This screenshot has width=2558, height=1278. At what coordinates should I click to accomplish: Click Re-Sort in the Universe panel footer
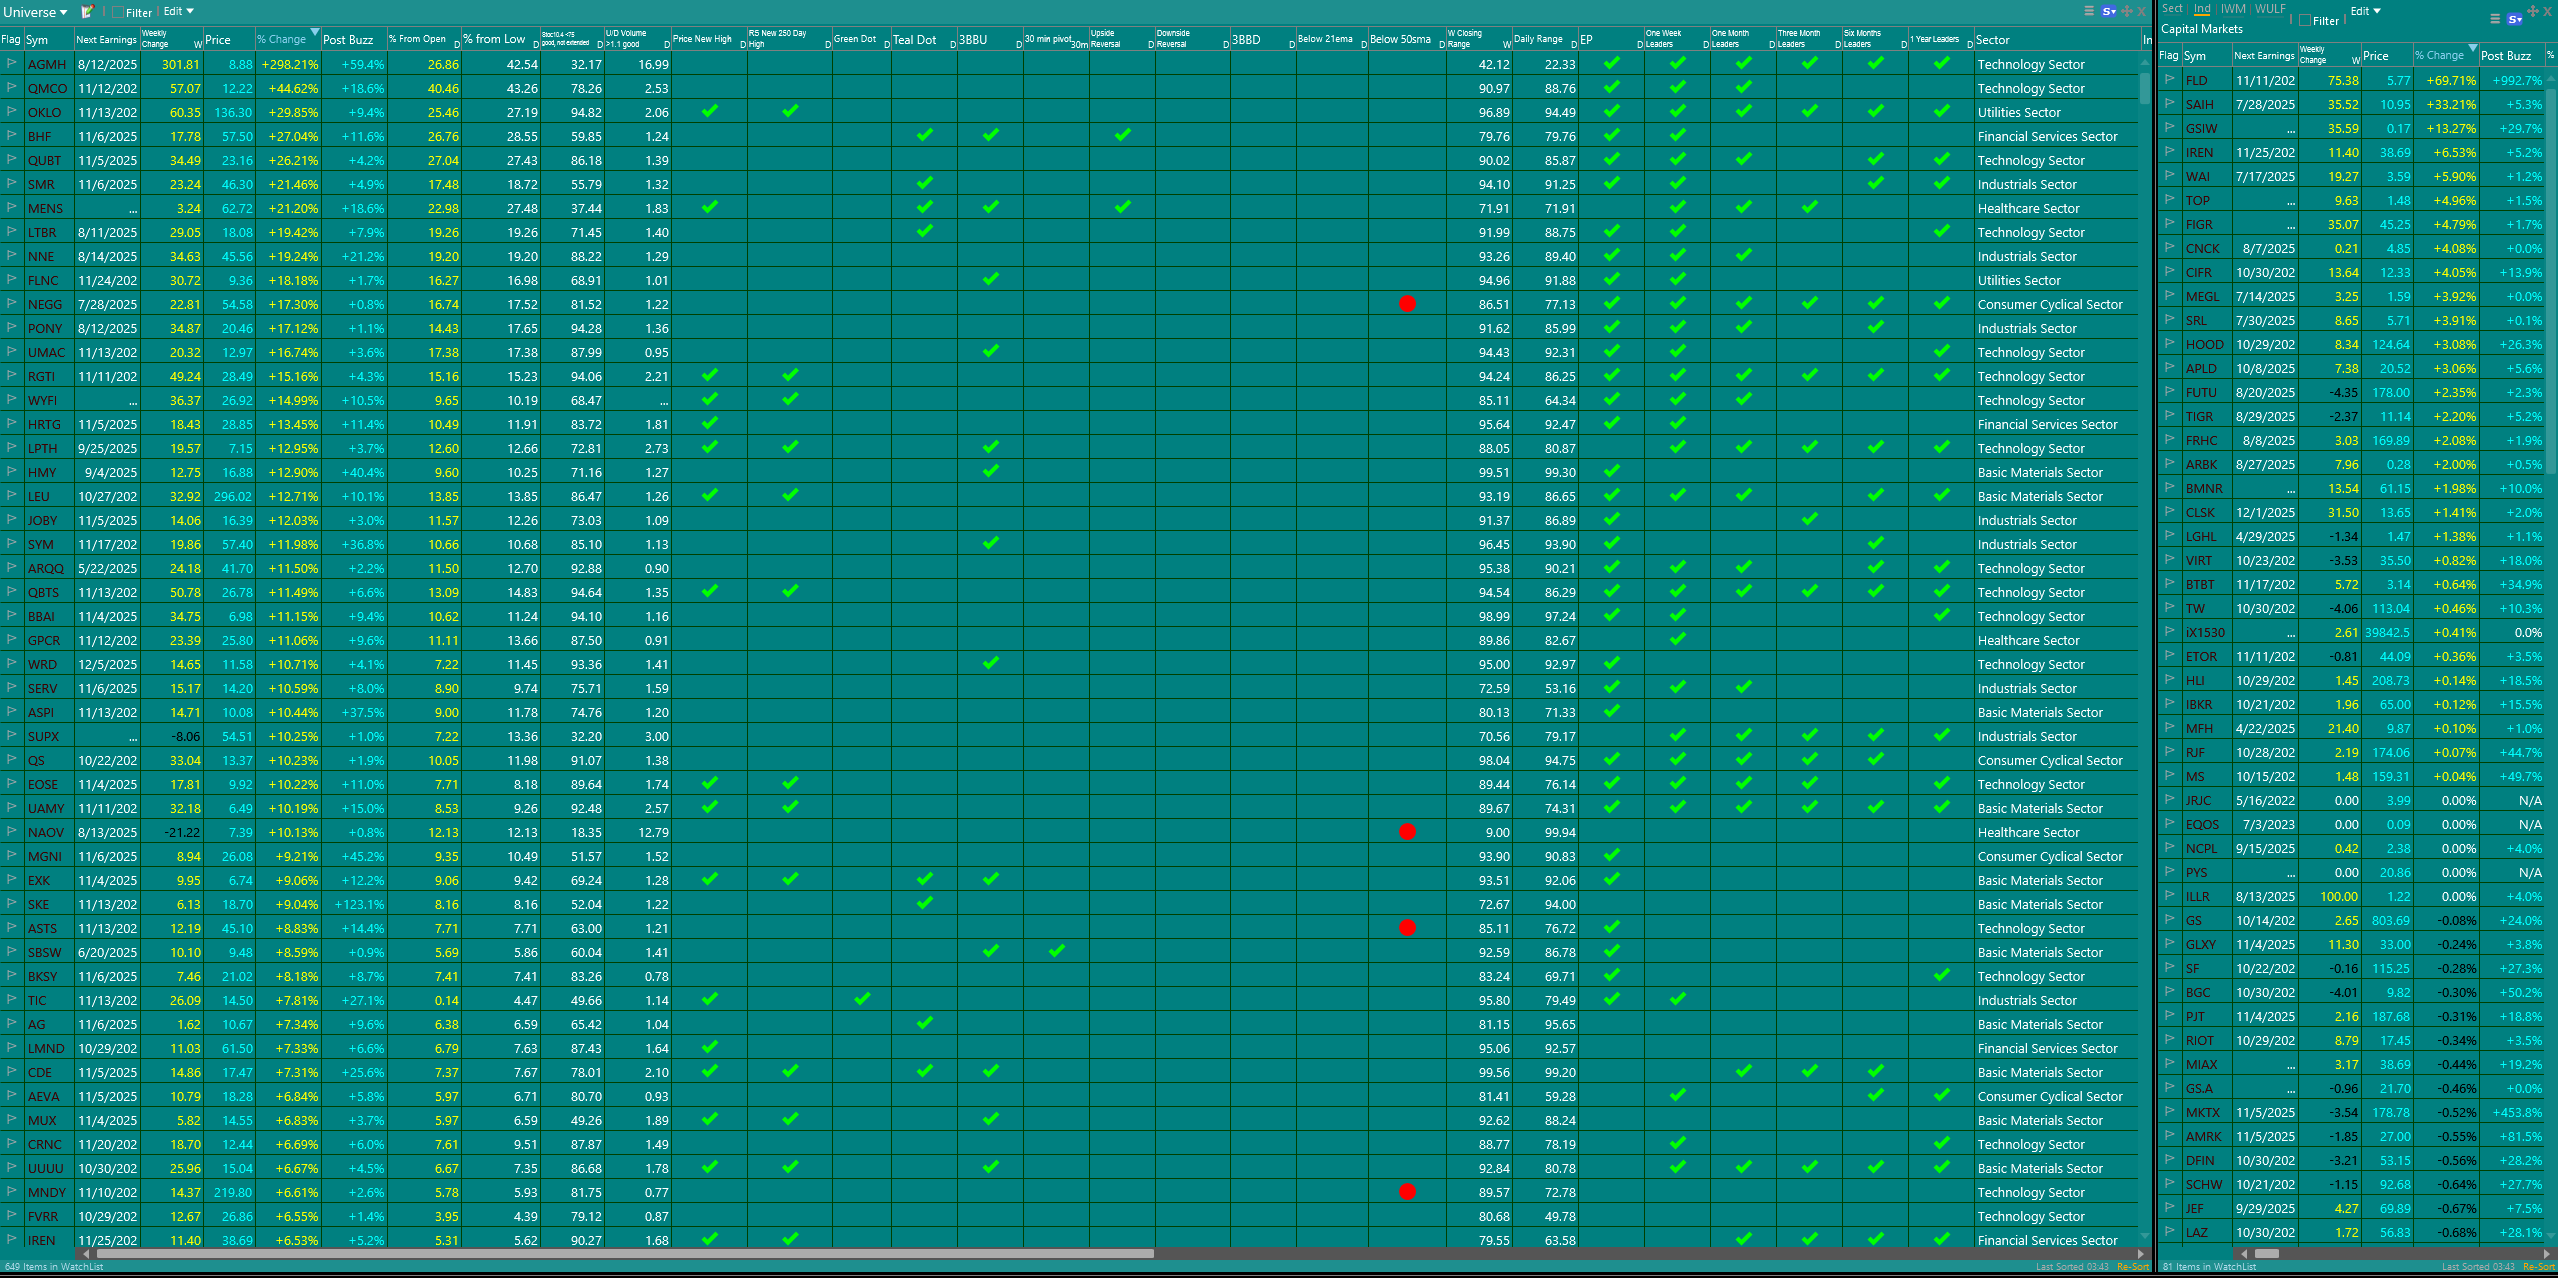point(2132,1267)
